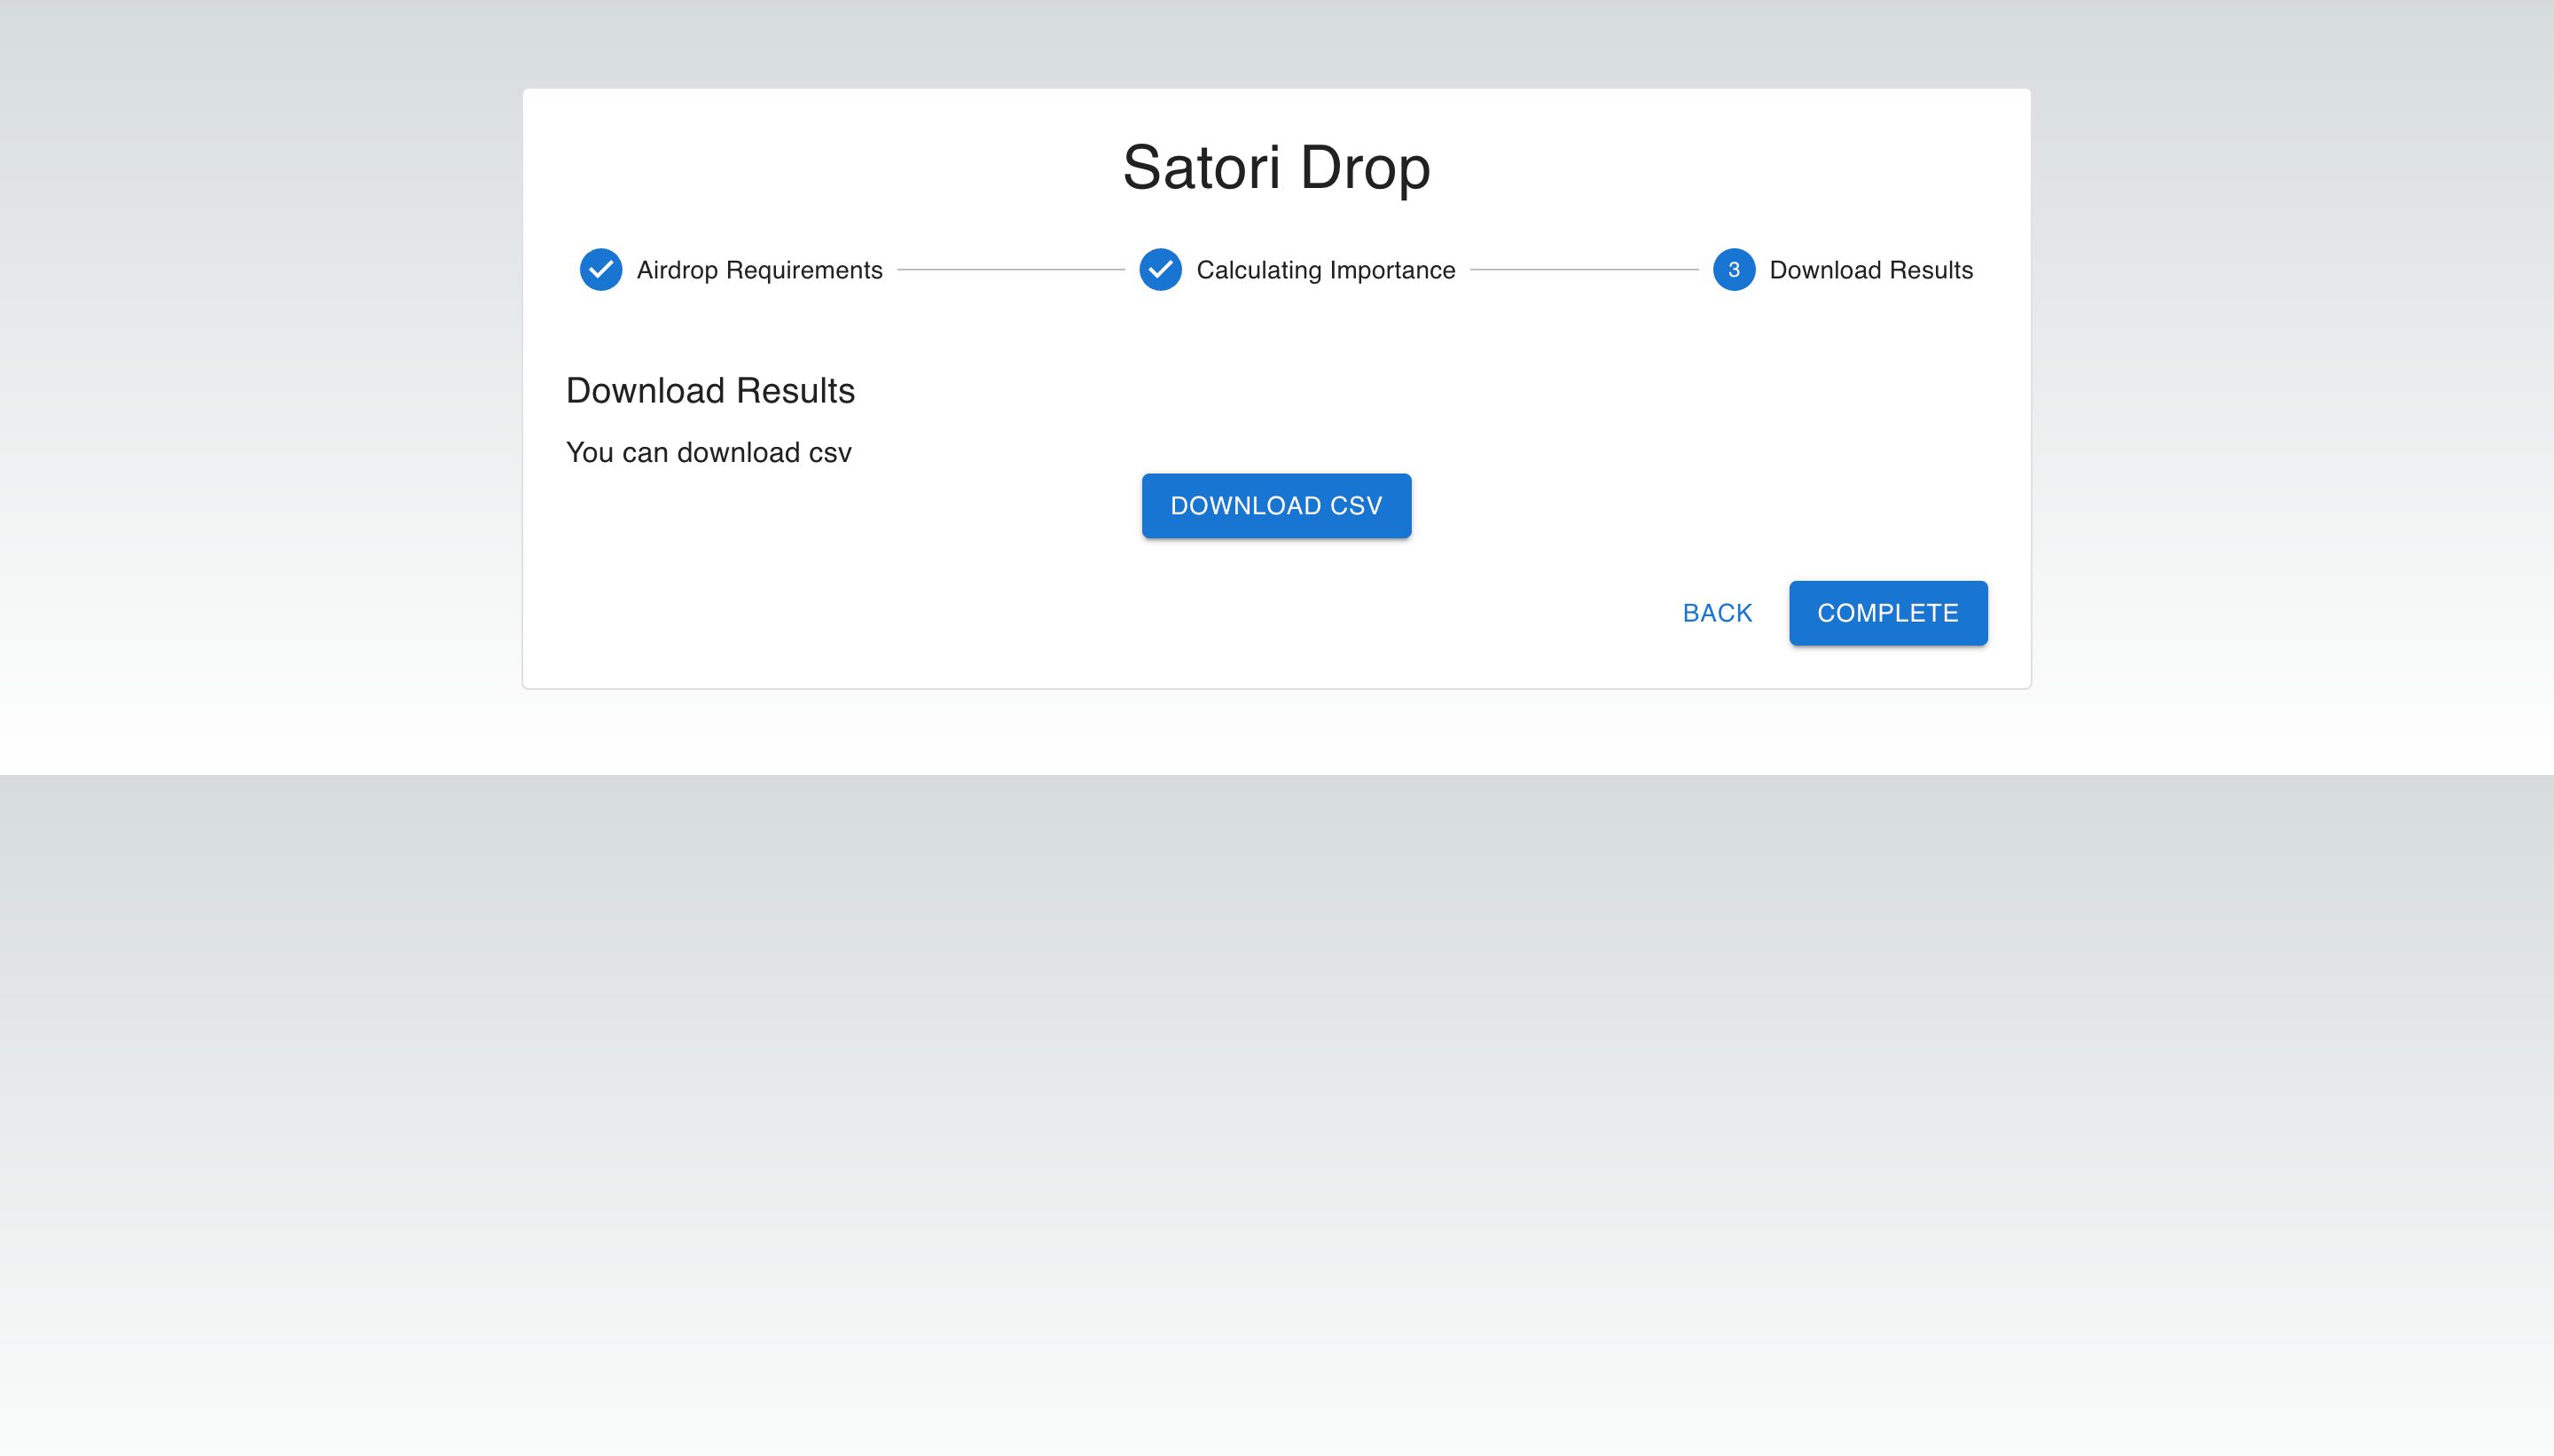Click the 'You can download csv' text
Viewport: 2554px width, 1456px height.
tap(708, 453)
